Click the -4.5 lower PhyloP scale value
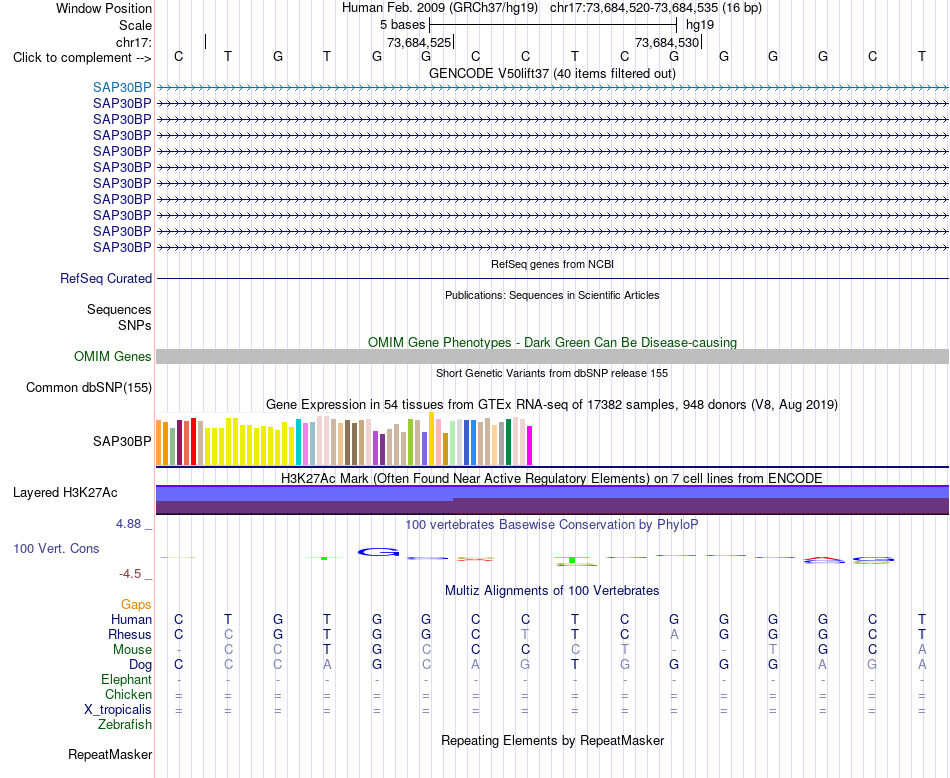950x778 pixels. pos(130,574)
